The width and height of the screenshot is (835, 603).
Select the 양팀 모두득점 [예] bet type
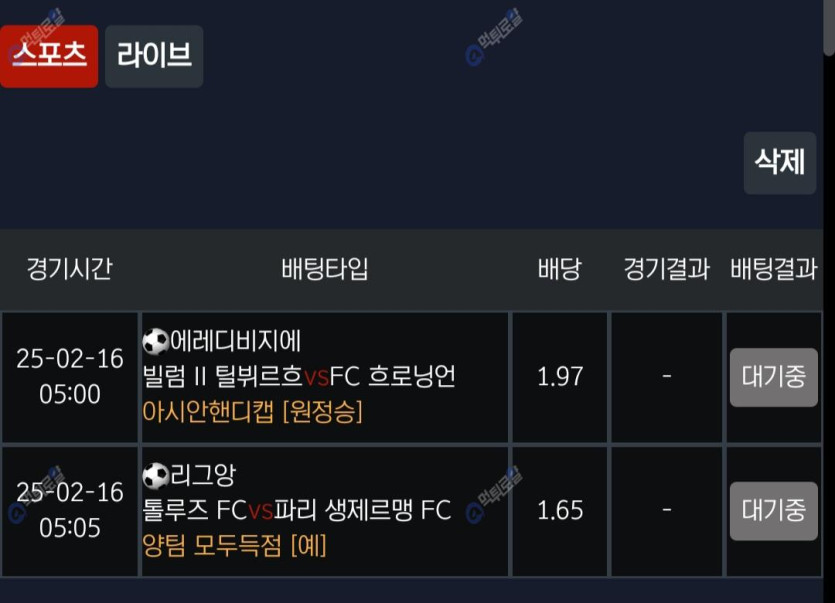[x=235, y=545]
